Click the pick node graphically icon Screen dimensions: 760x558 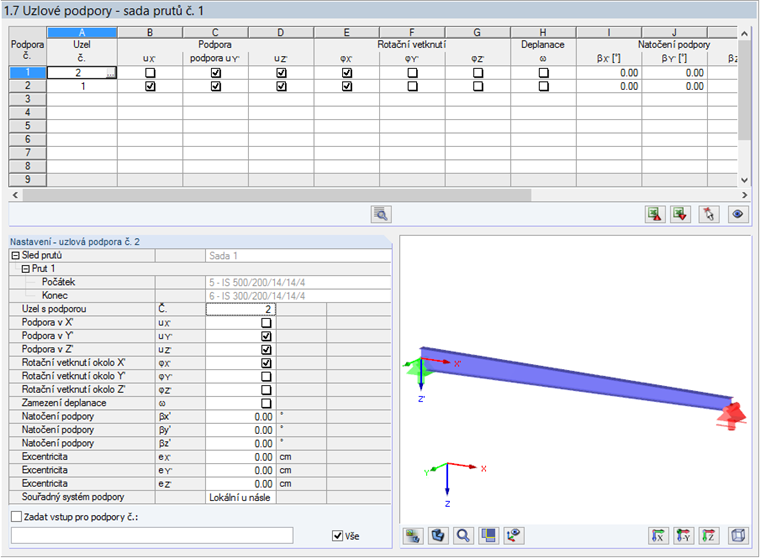coord(709,214)
